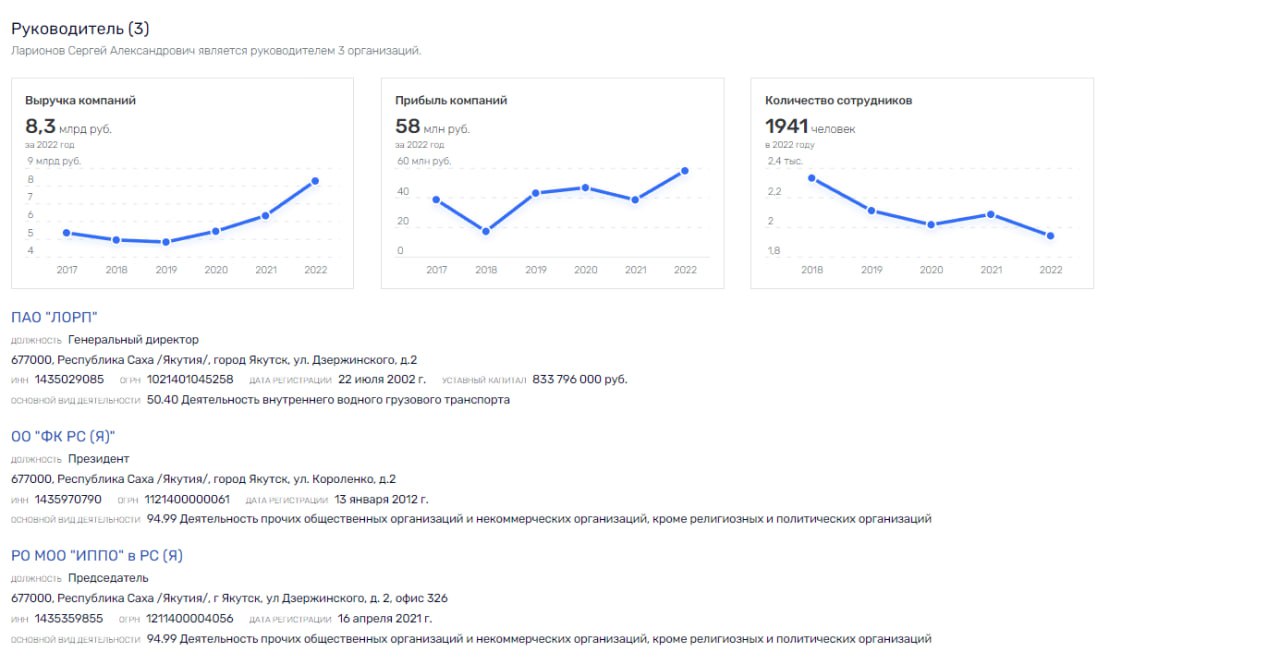1280x664 pixels.
Task: Click ОГРН value 1021401045258
Action: coord(190,379)
